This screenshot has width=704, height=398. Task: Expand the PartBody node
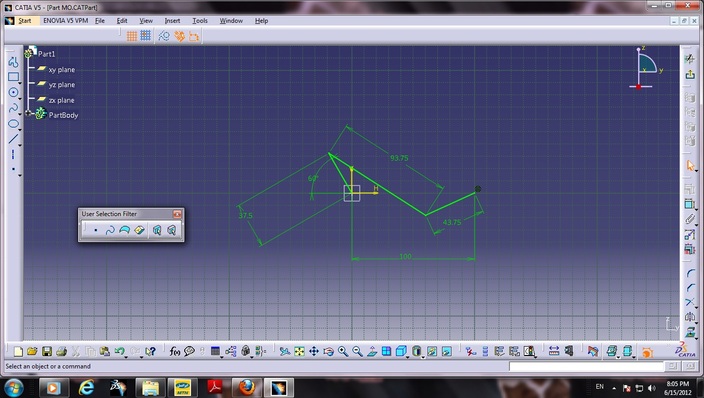[28, 114]
